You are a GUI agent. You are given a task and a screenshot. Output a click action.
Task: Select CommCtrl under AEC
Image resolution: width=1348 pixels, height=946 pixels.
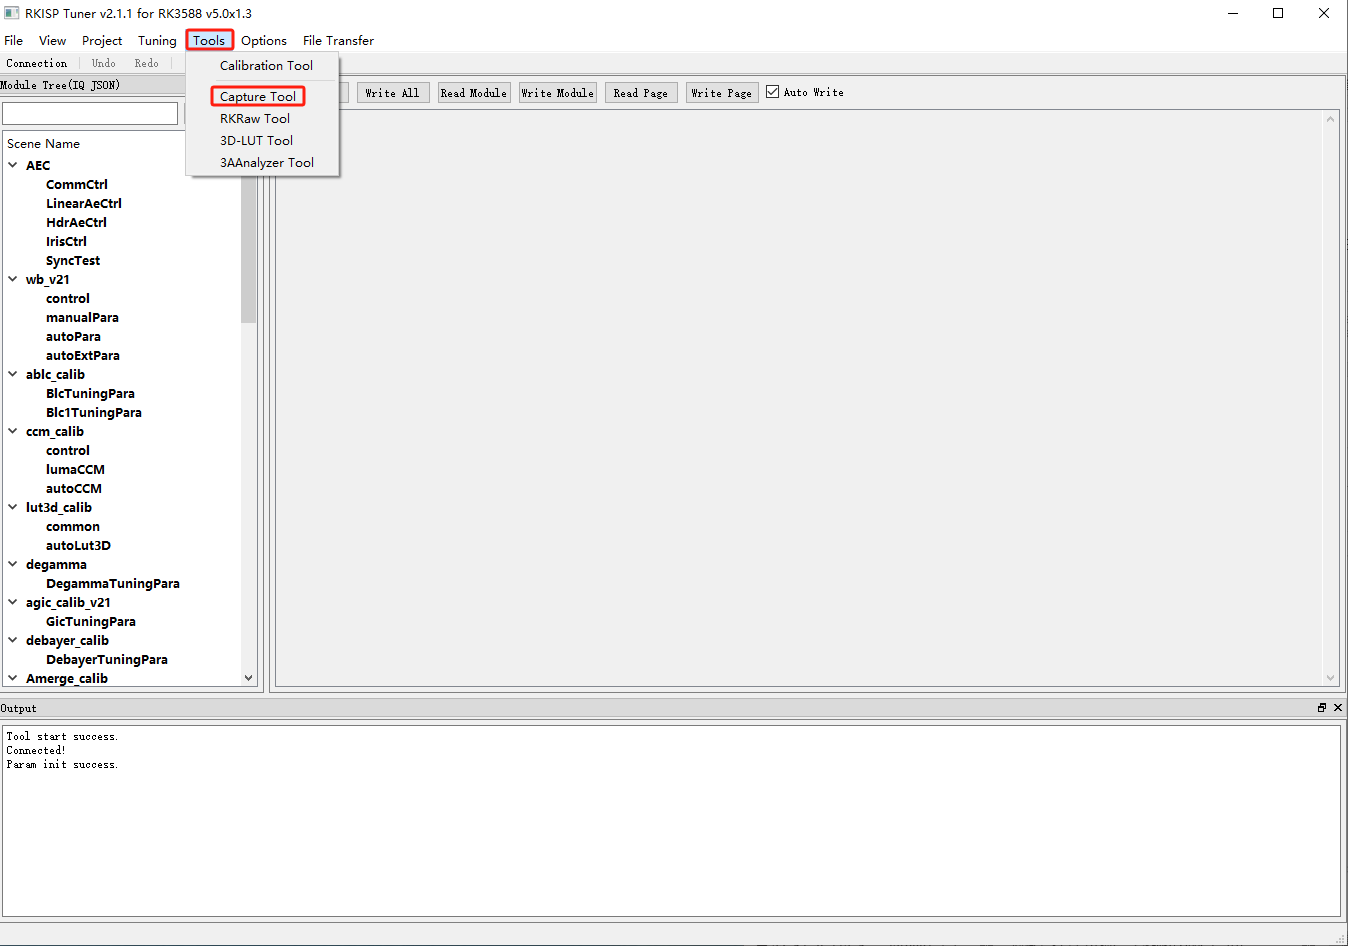click(x=77, y=185)
